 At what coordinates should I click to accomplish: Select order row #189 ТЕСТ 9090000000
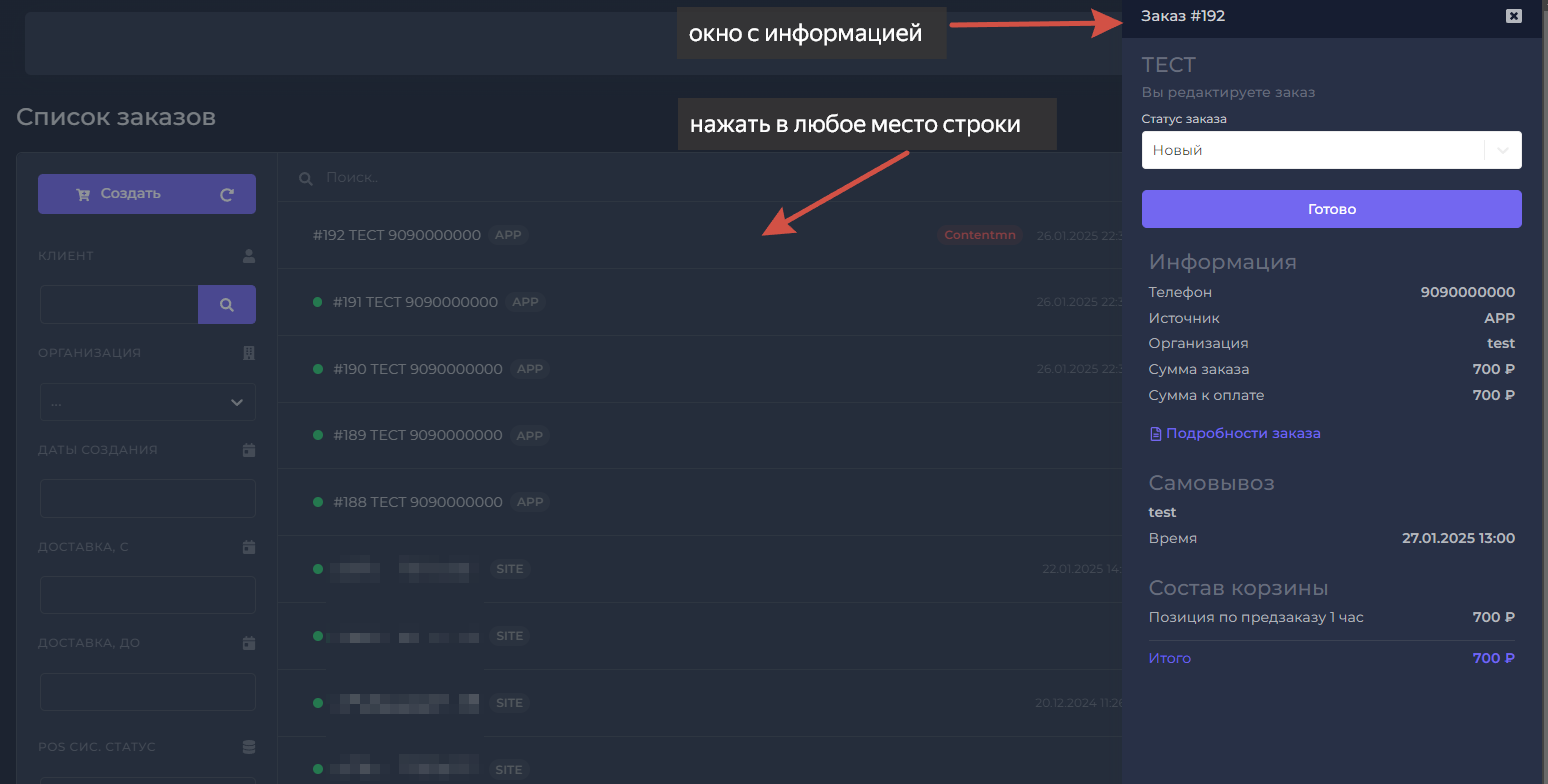(700, 435)
